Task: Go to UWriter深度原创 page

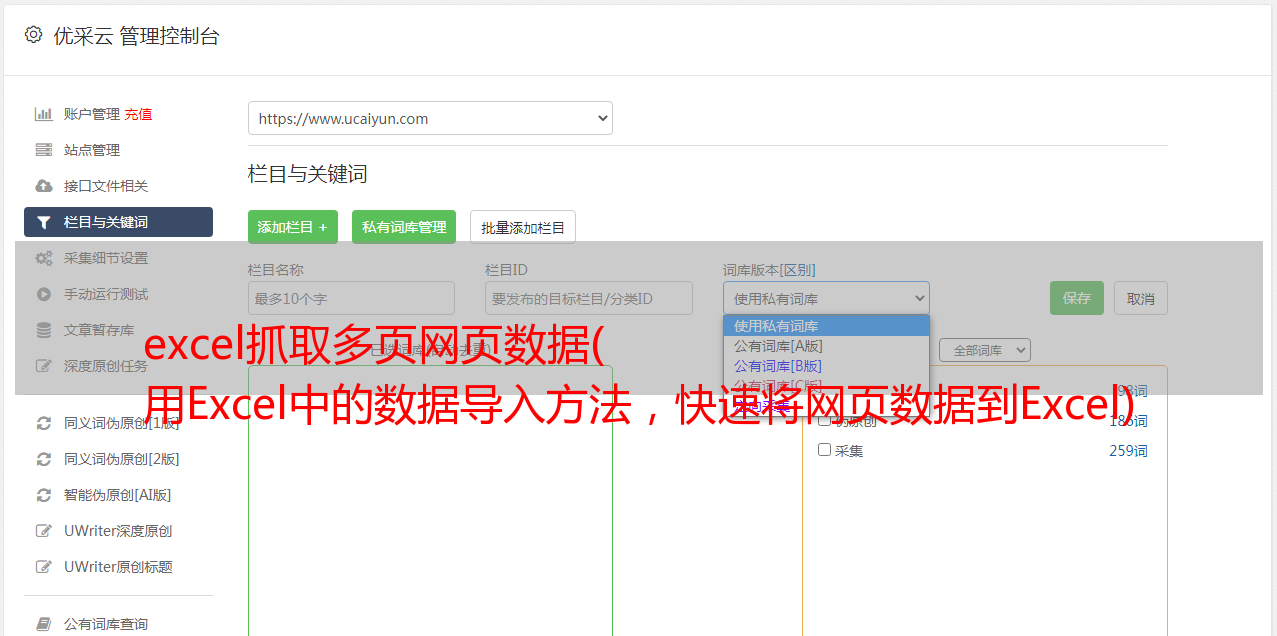Action: 118,531
